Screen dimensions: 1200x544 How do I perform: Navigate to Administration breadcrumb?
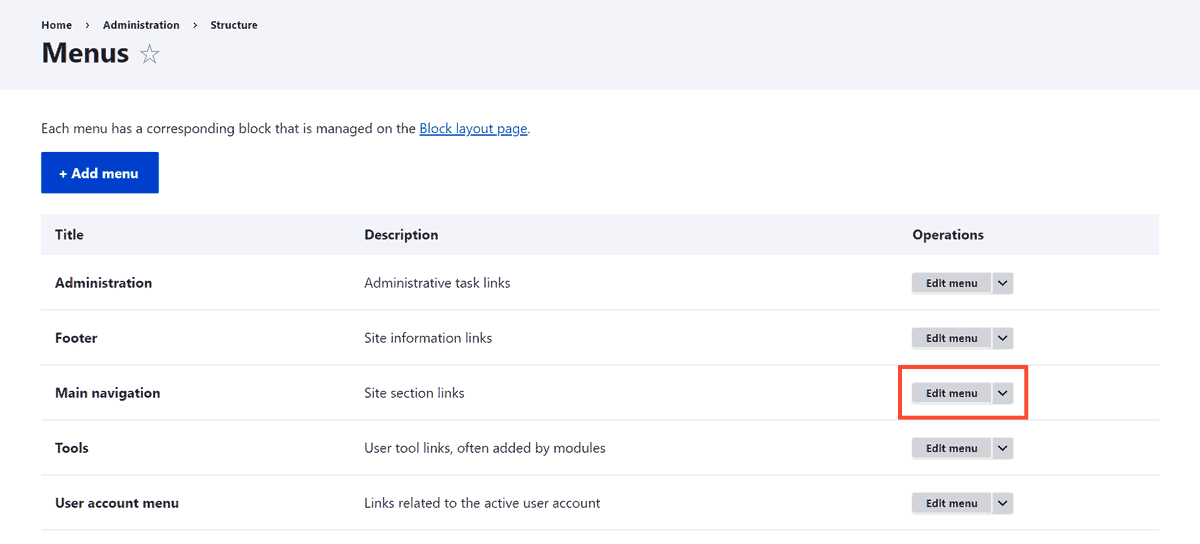[x=141, y=25]
